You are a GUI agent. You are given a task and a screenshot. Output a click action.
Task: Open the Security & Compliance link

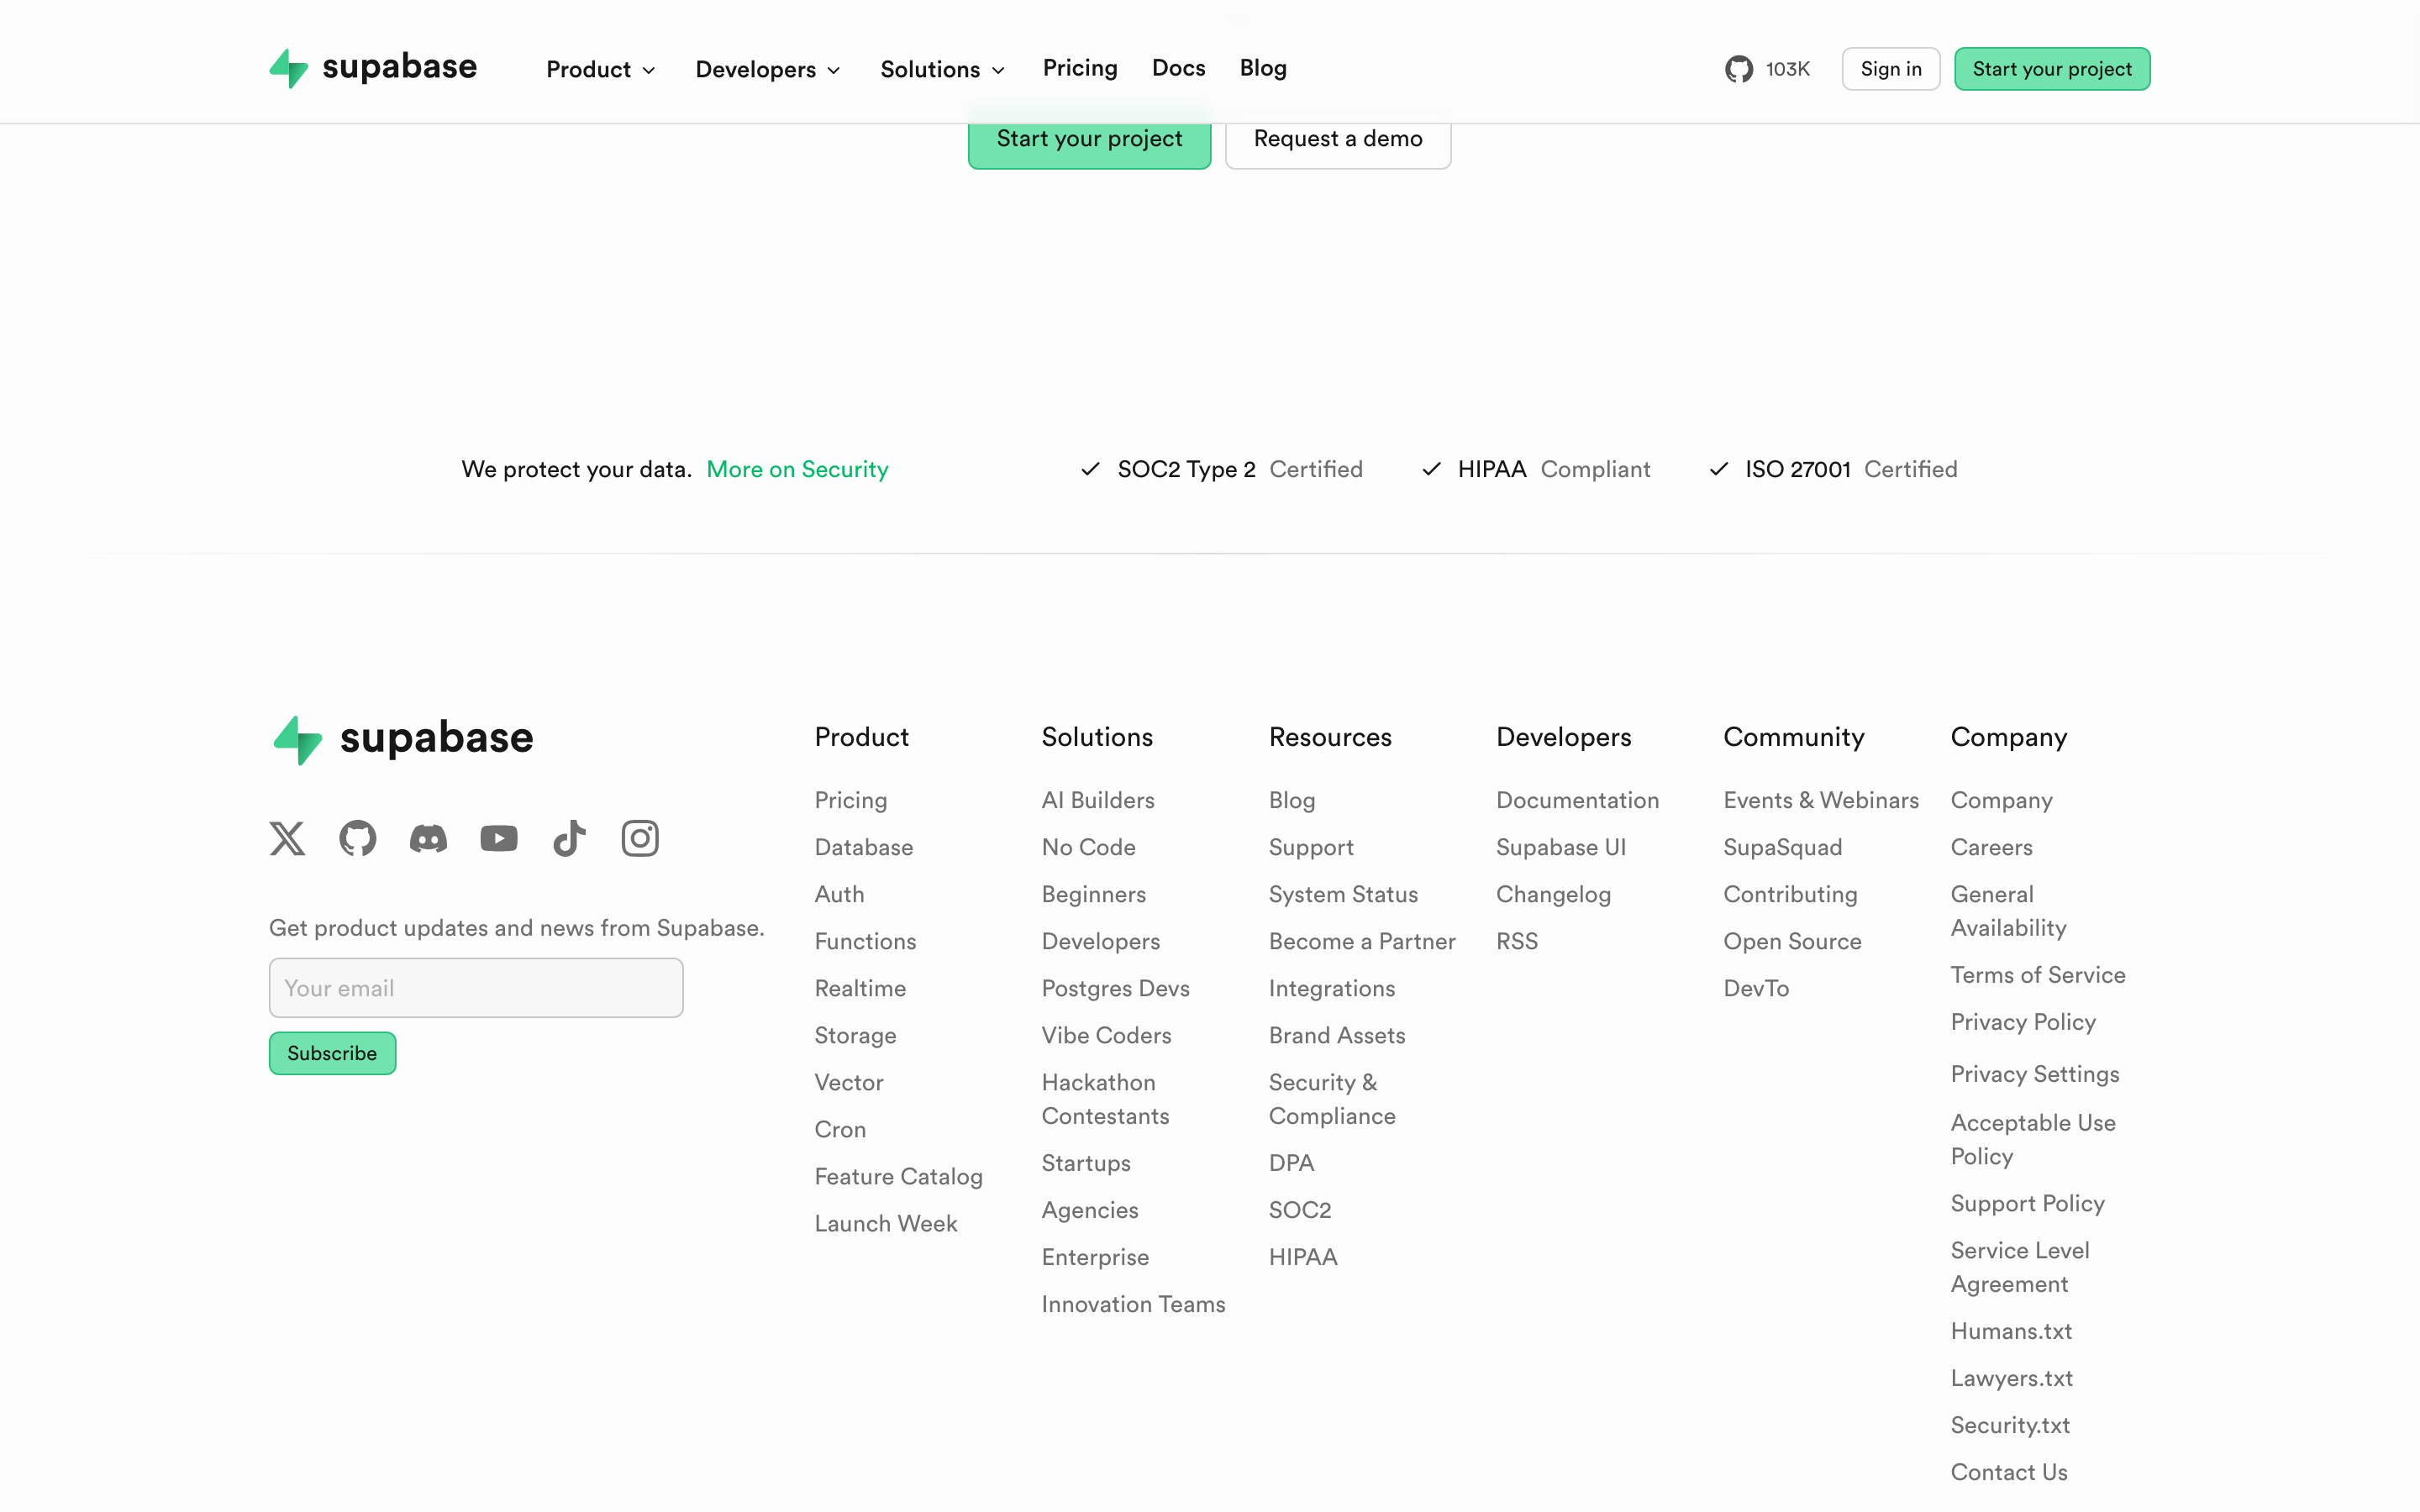[x=1332, y=1099]
